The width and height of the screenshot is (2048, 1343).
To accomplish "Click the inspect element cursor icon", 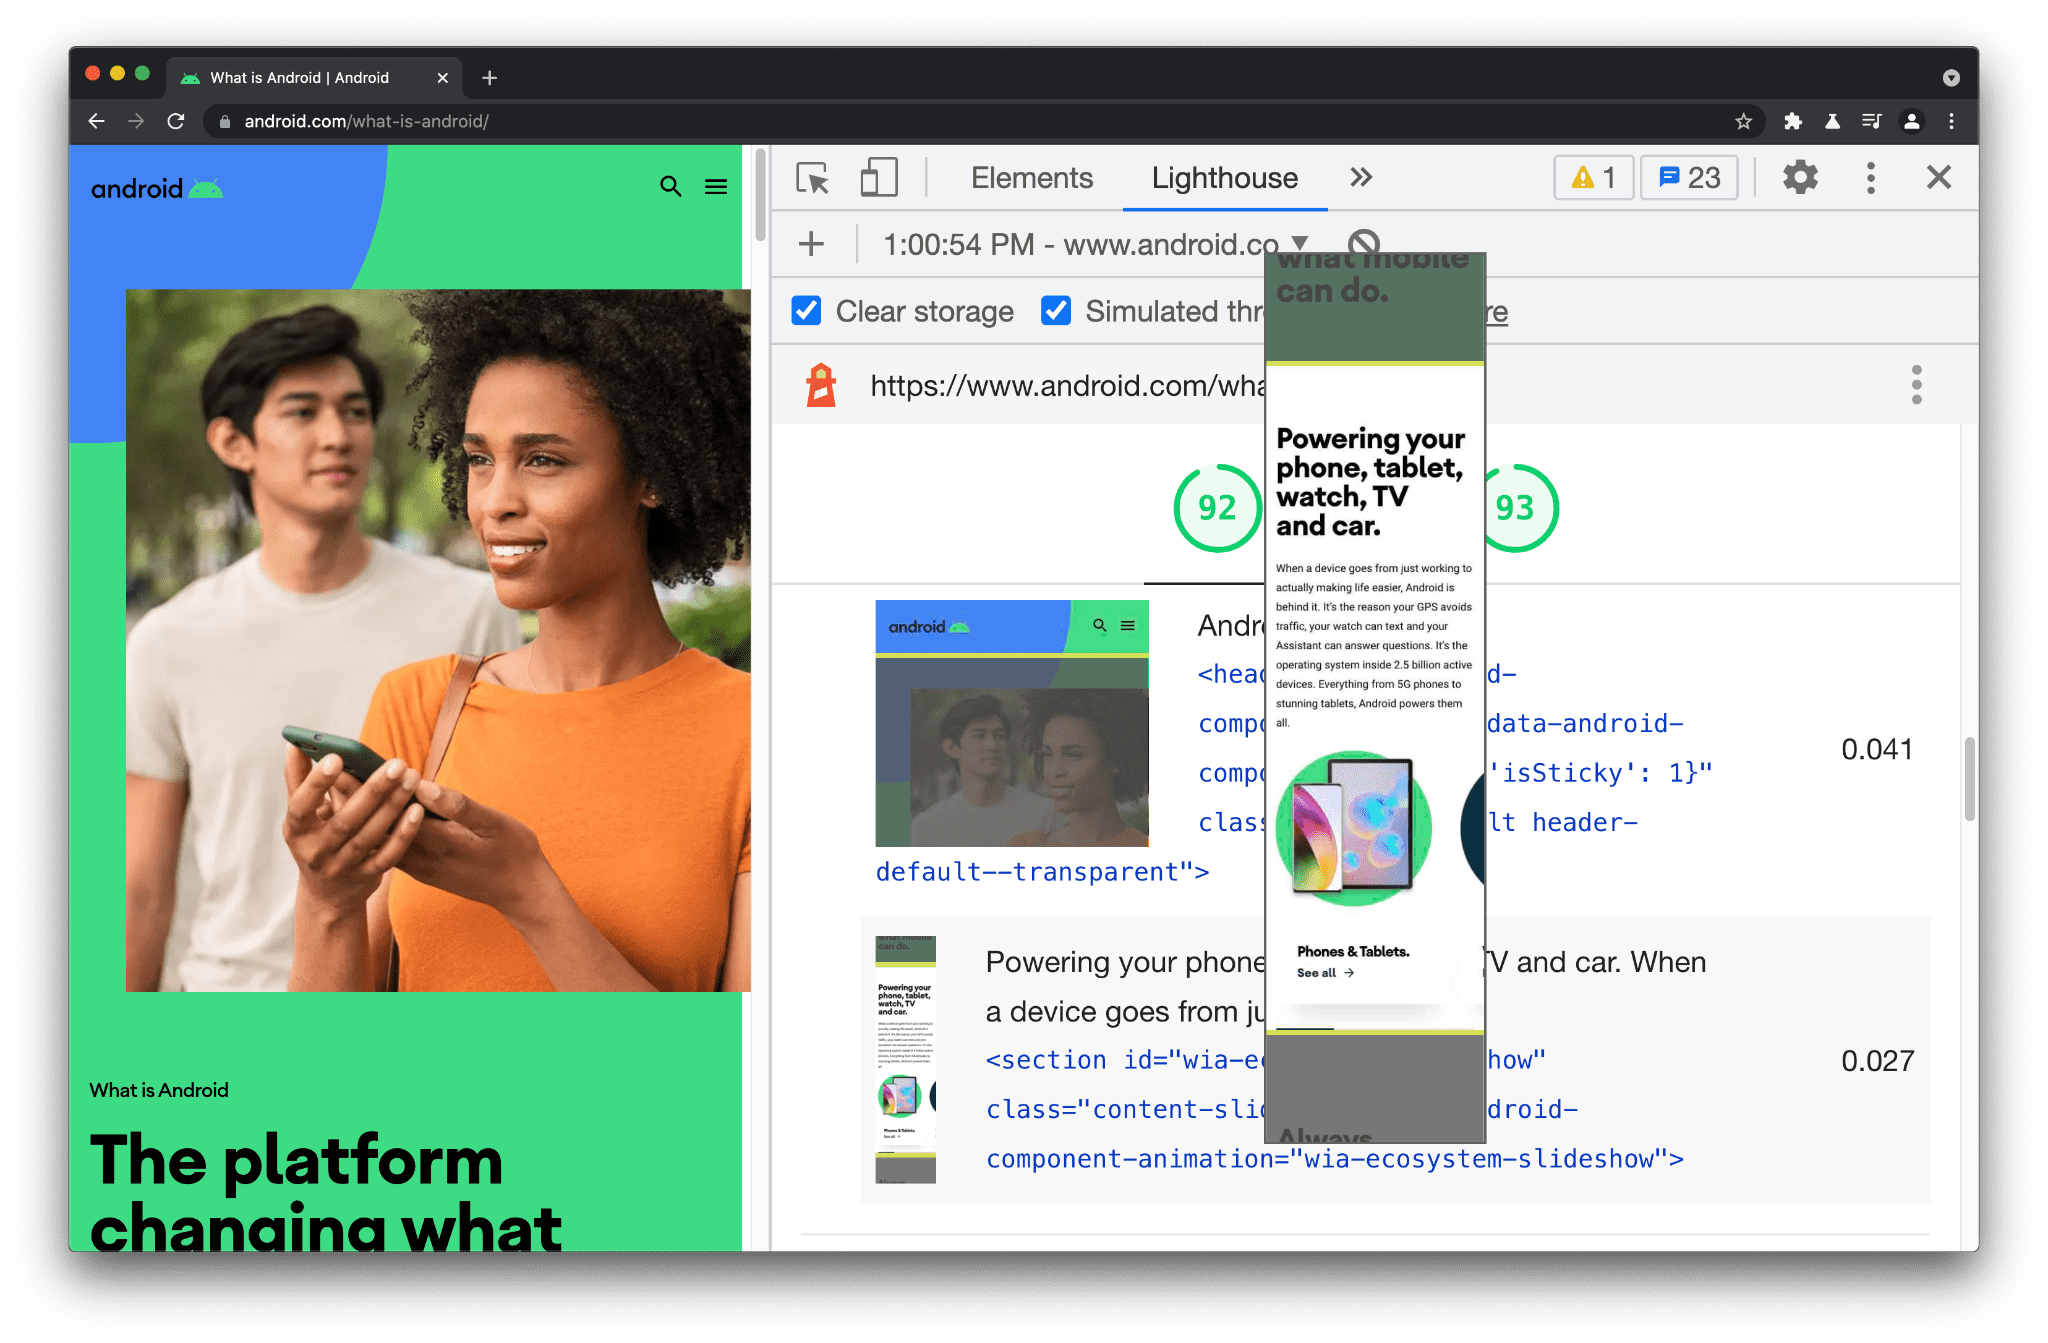I will coord(811,178).
